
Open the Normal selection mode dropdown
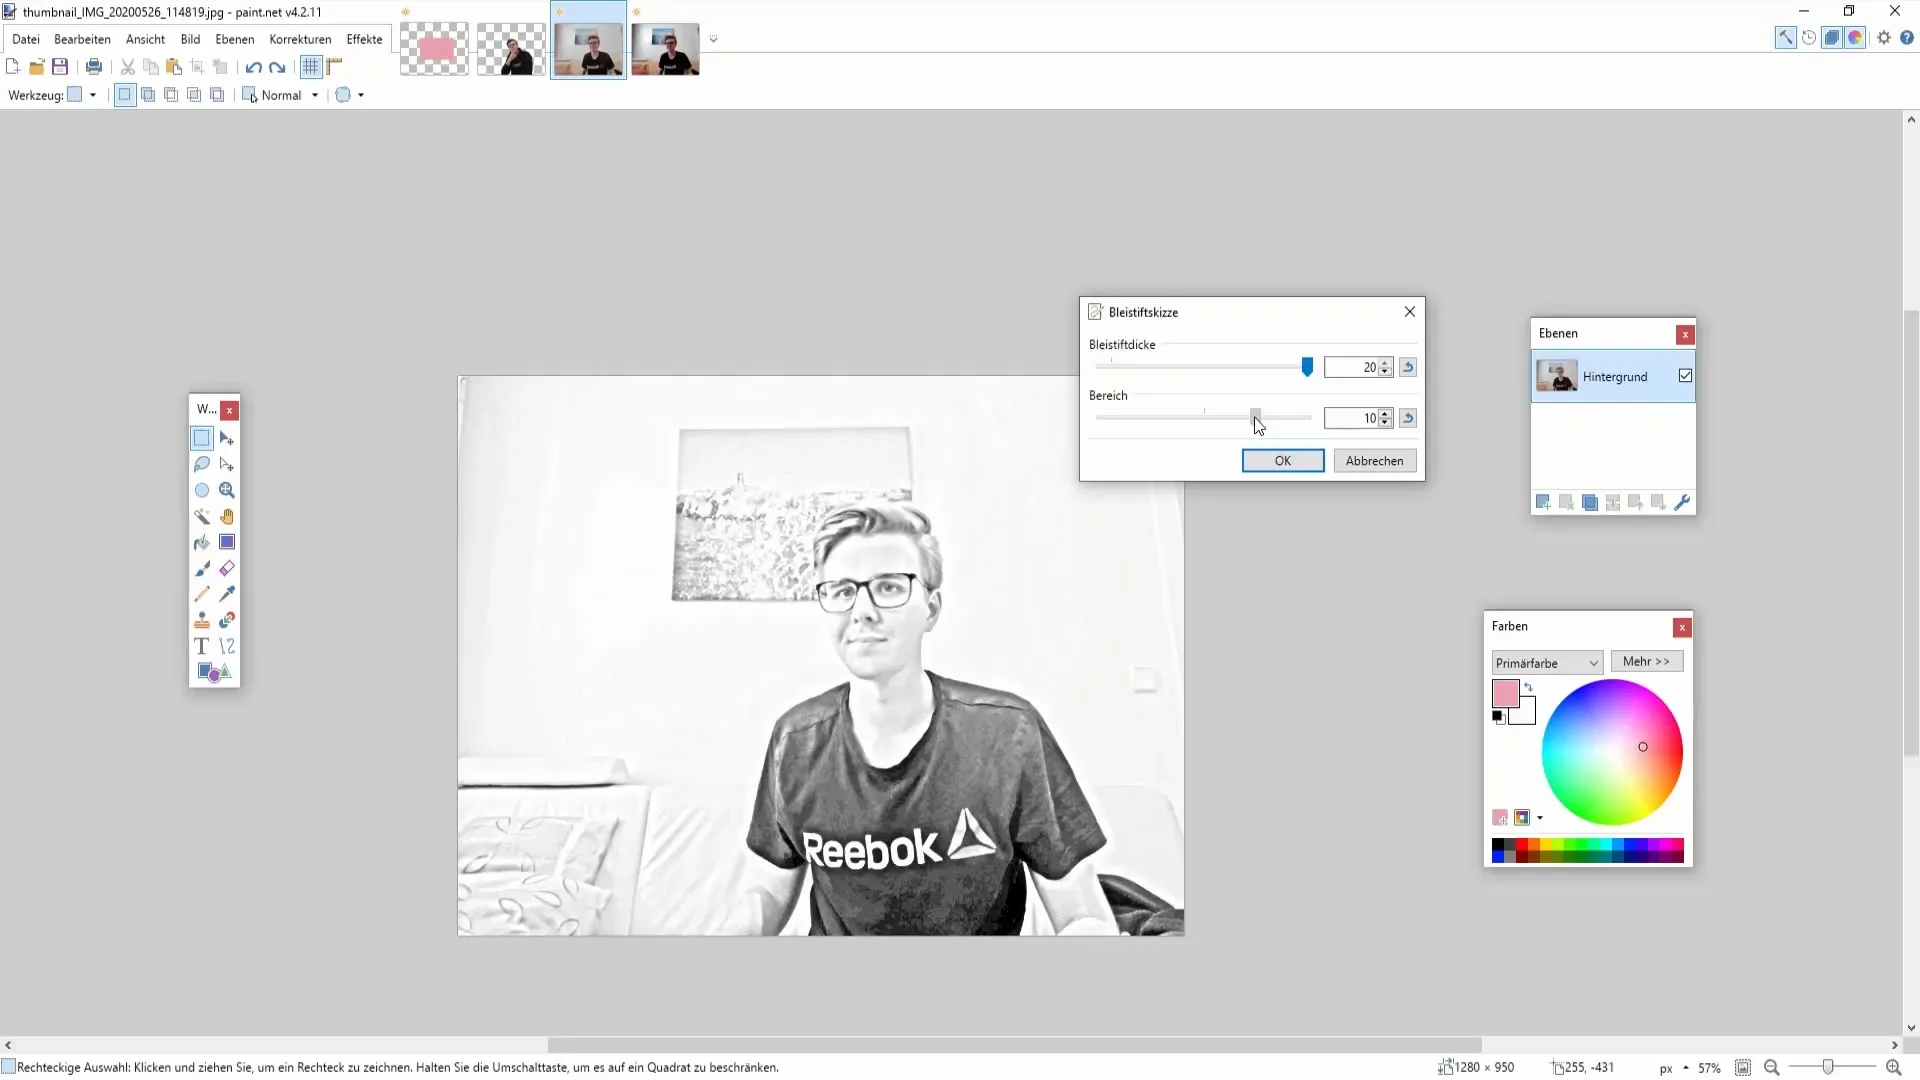[x=315, y=95]
